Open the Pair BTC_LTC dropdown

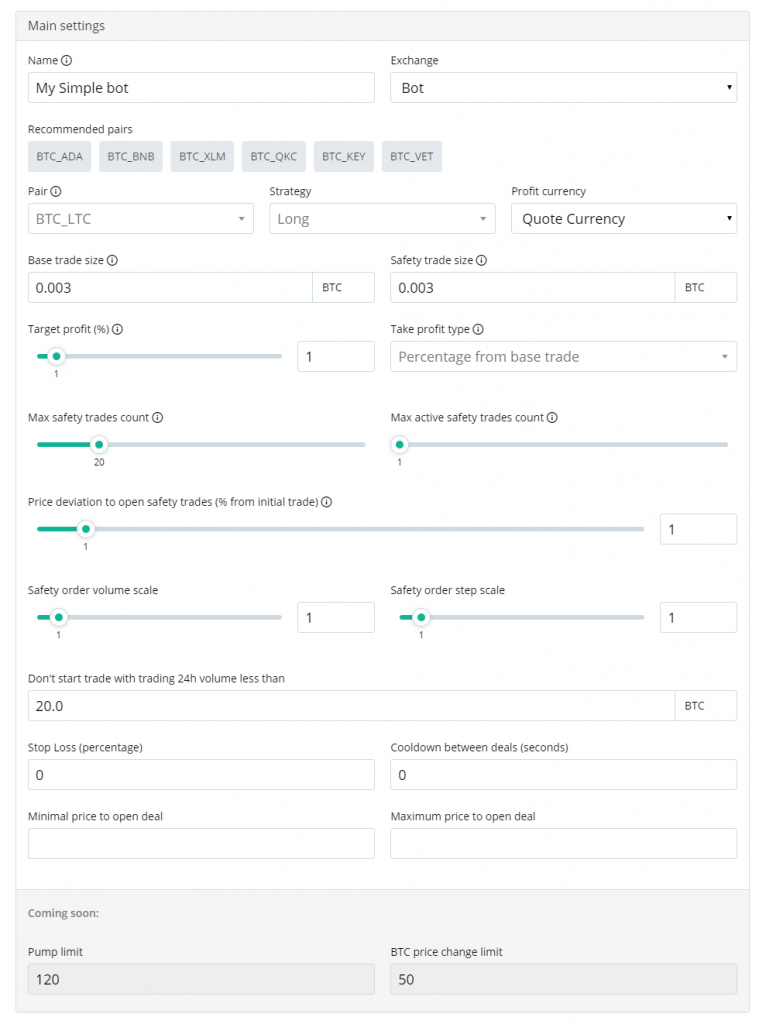140,219
